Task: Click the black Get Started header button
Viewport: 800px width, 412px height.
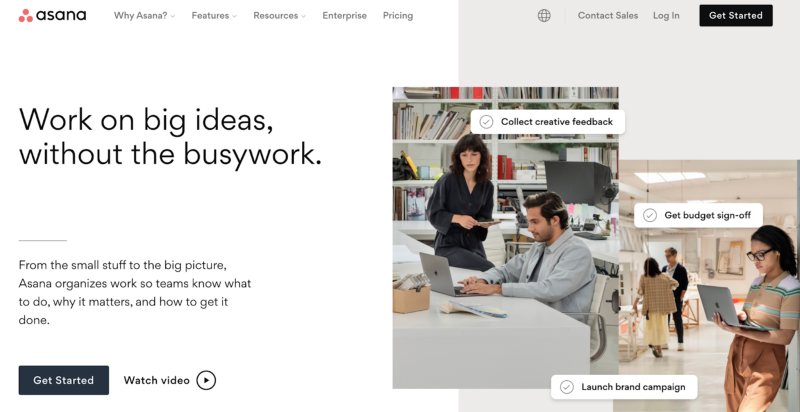Action: pyautogui.click(x=736, y=15)
